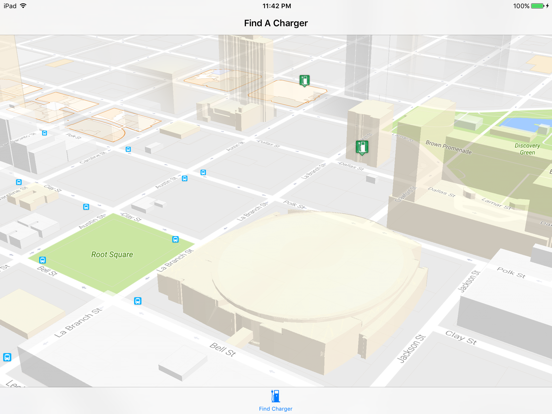Tap the transit stop icon at Root Square's Bell St corner
The width and height of the screenshot is (552, 414).
pos(42,260)
